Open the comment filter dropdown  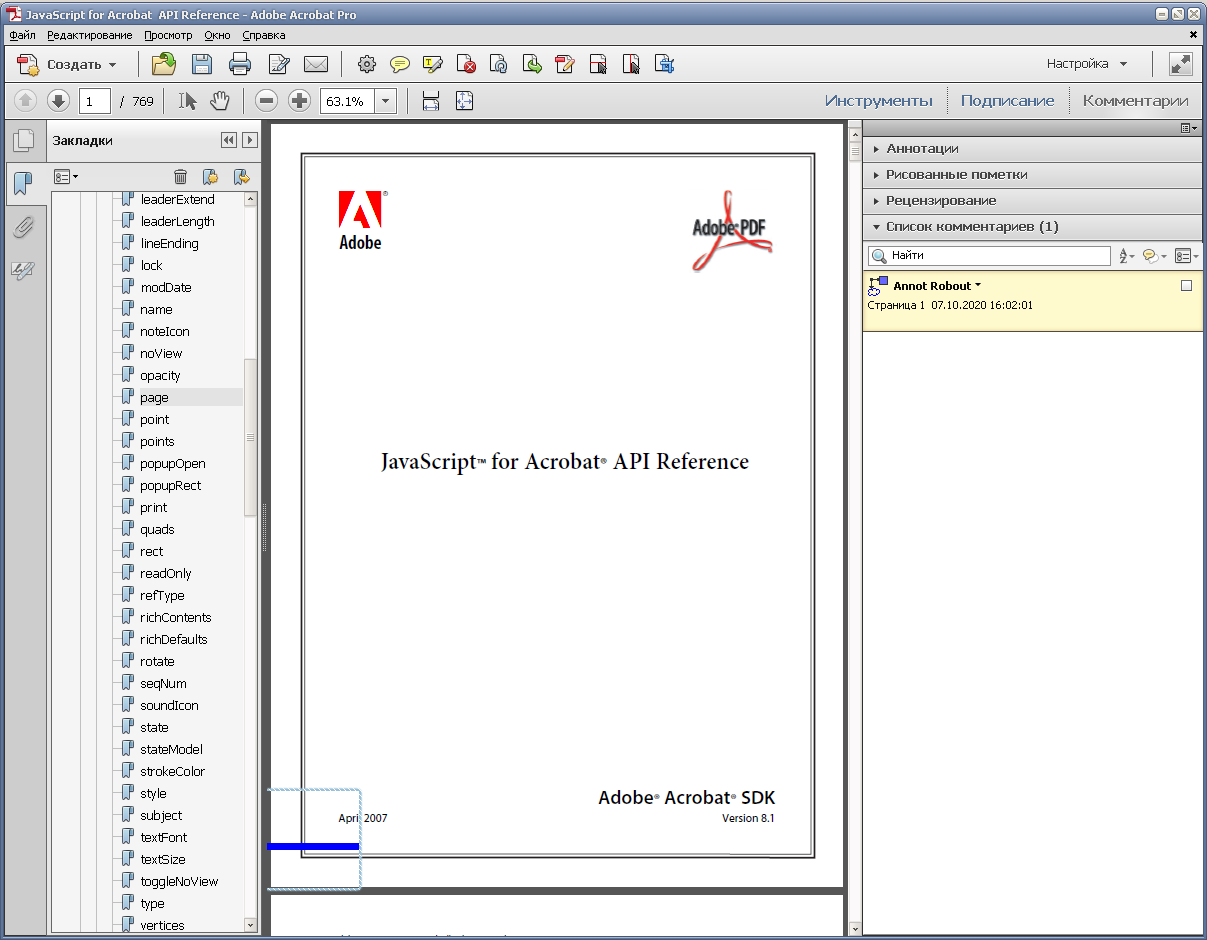(x=1155, y=257)
